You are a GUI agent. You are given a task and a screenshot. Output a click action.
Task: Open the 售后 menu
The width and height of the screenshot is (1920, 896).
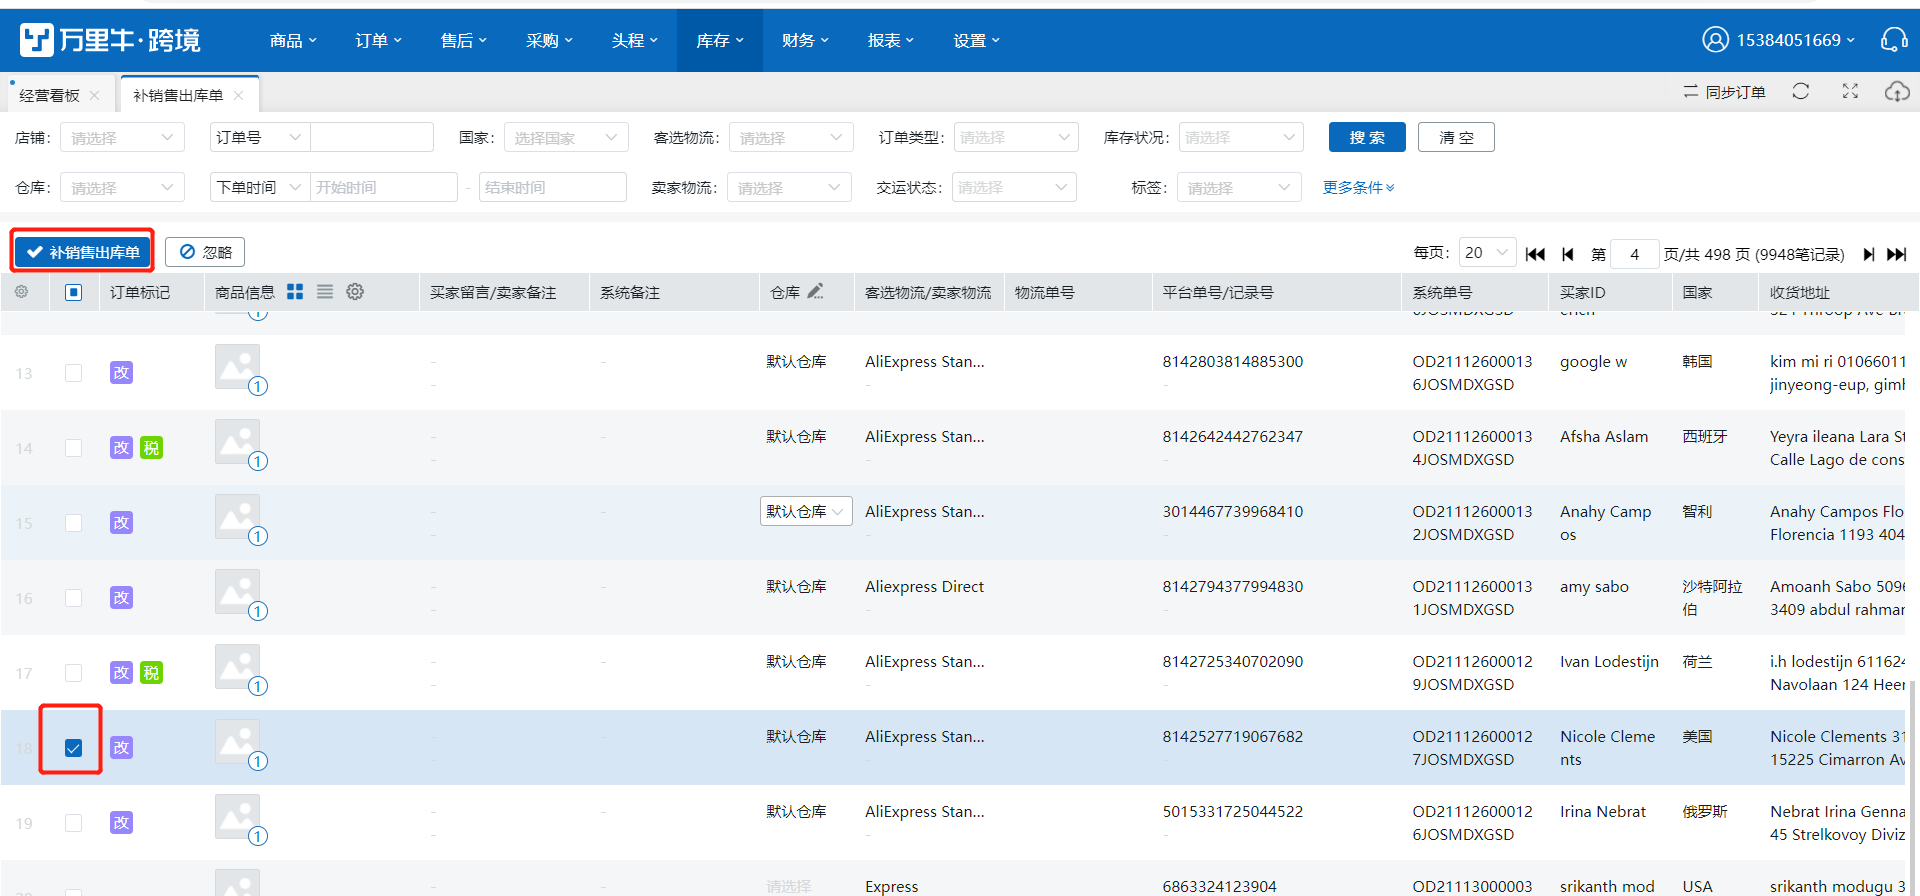pos(464,40)
